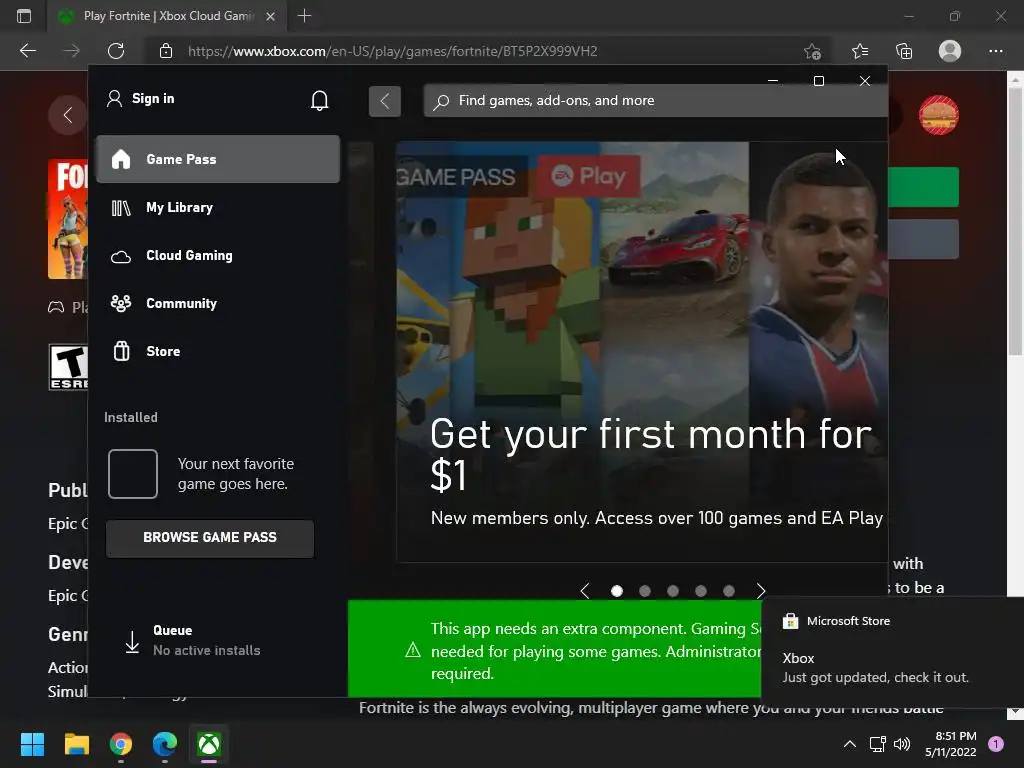Select the fourth carousel page dot
1024x768 pixels.
701,591
